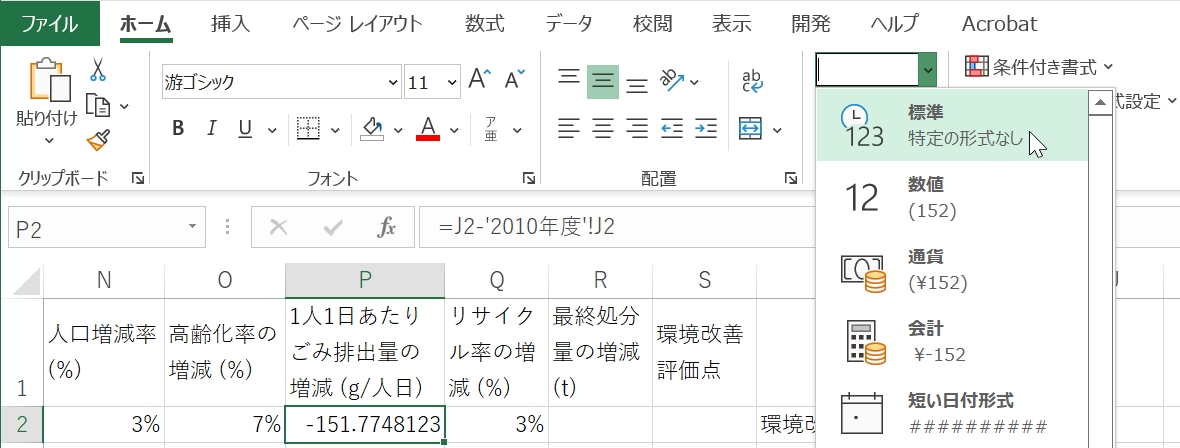This screenshot has width=1180, height=448.
Task: Select the 会計 accounting format
Action: [x=952, y=342]
